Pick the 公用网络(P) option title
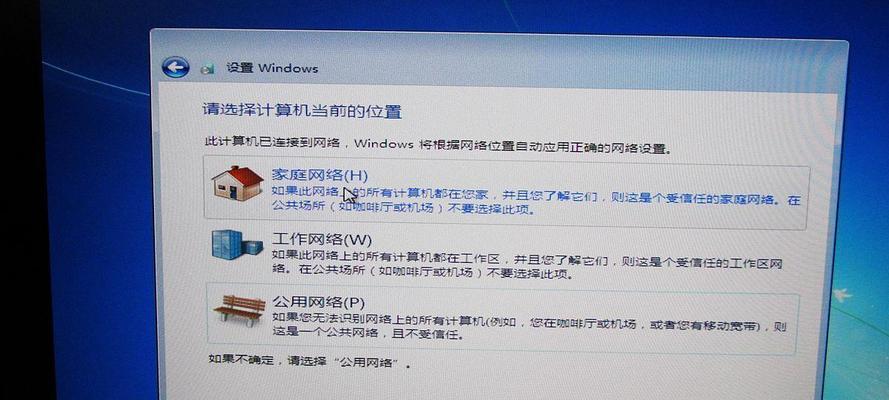The image size is (889, 400). coord(318,303)
